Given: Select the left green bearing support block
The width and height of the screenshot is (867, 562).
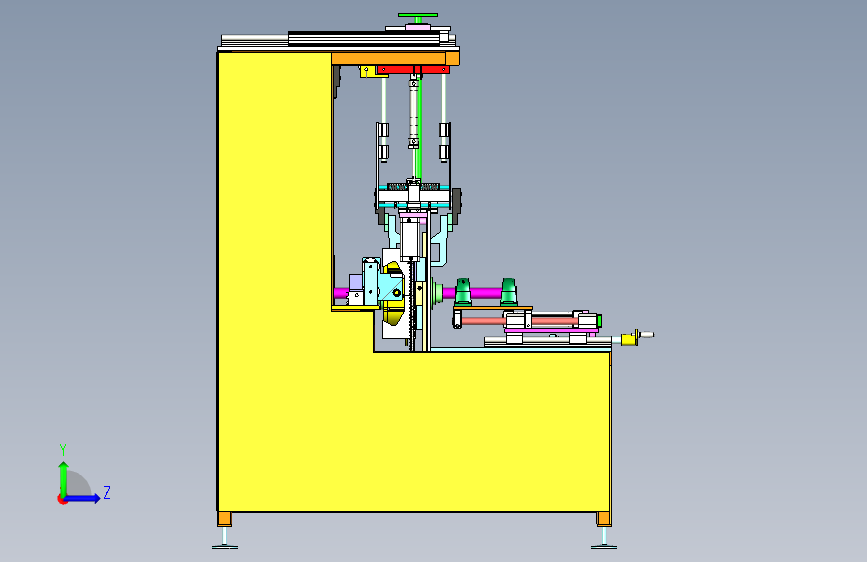Looking at the screenshot, I should point(463,292).
